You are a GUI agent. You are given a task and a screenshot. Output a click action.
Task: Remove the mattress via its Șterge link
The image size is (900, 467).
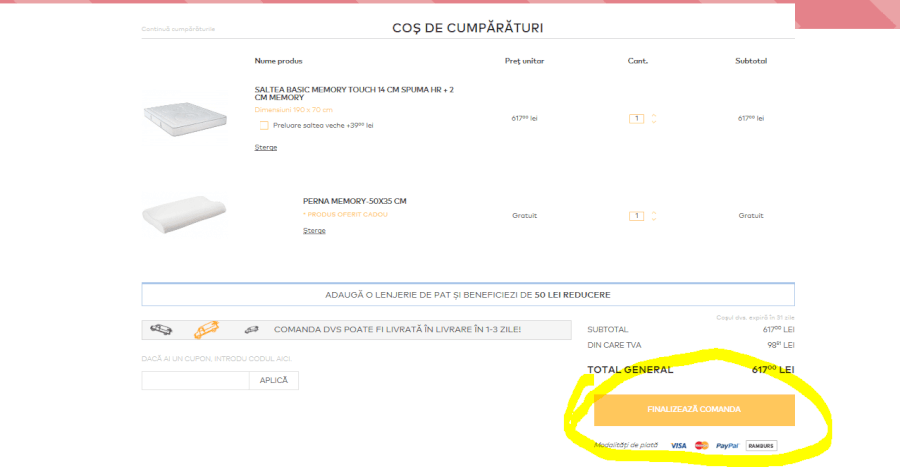pyautogui.click(x=265, y=147)
